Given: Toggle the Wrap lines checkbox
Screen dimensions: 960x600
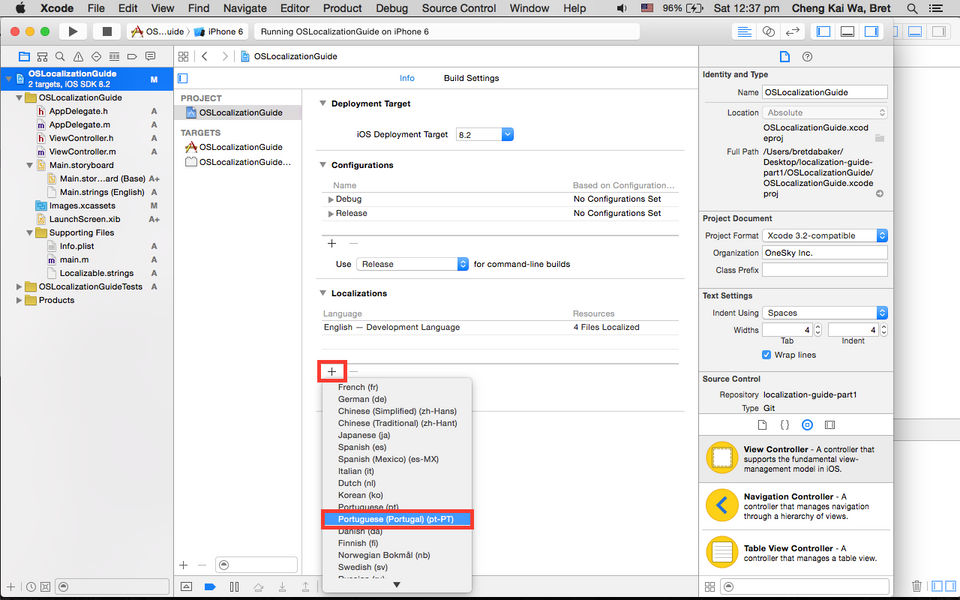Looking at the screenshot, I should [766, 355].
